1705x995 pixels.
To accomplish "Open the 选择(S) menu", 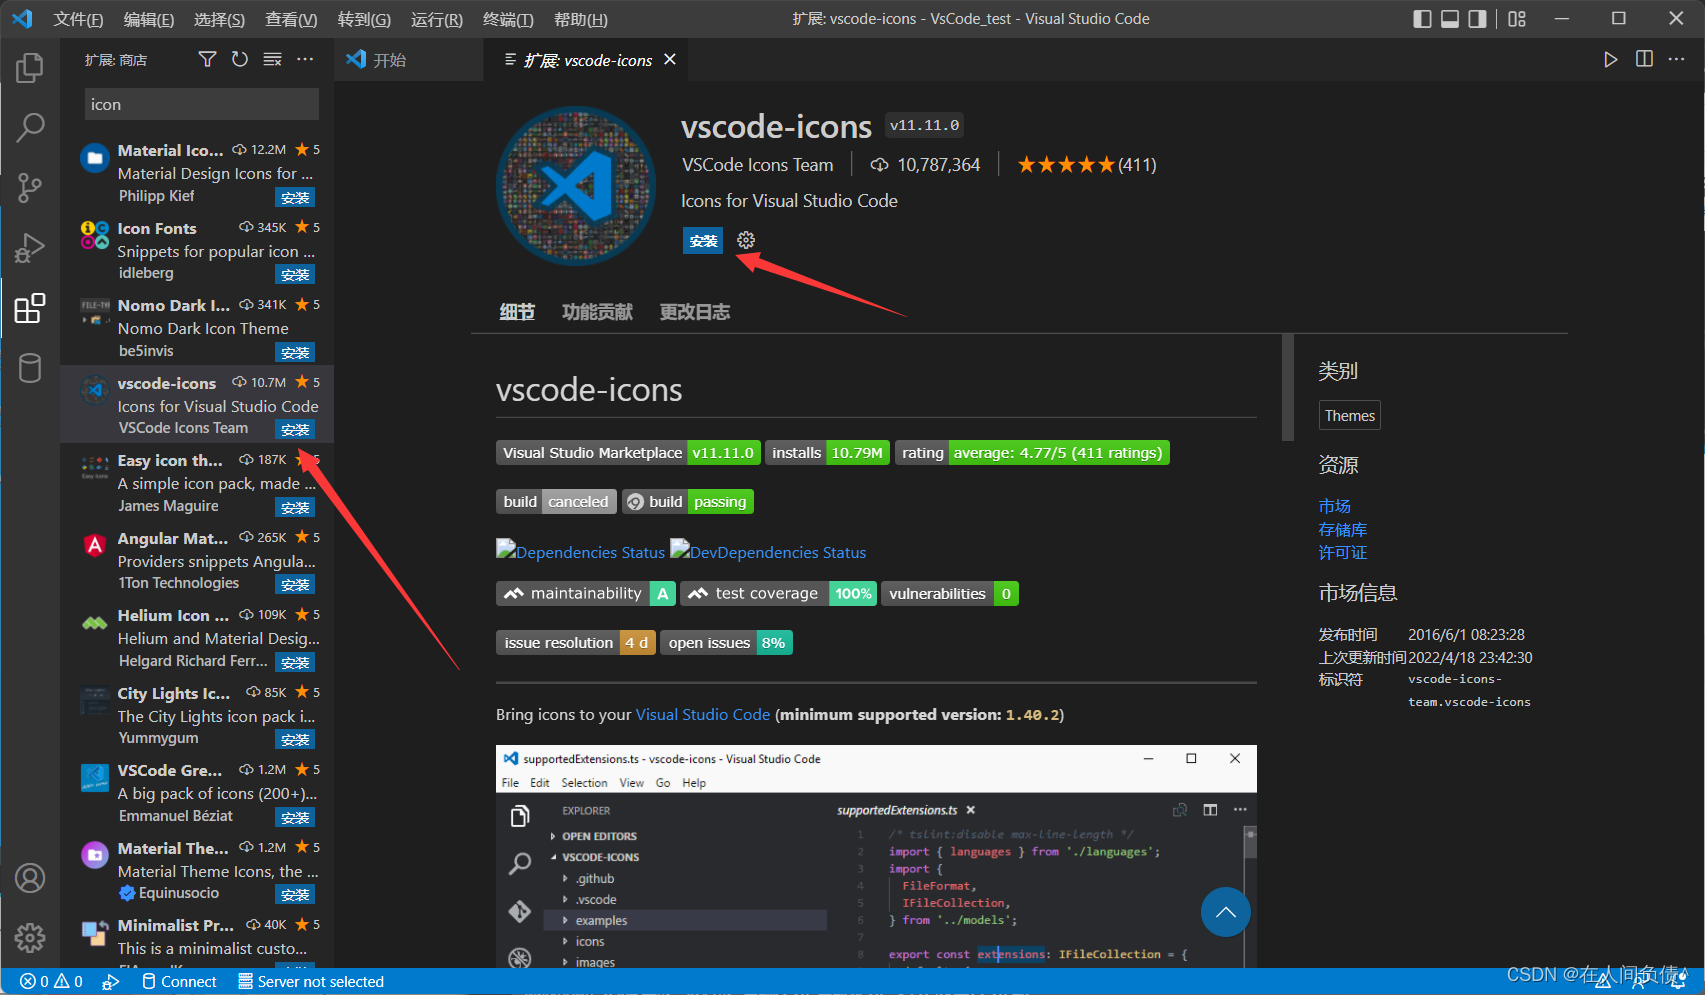I will [219, 19].
